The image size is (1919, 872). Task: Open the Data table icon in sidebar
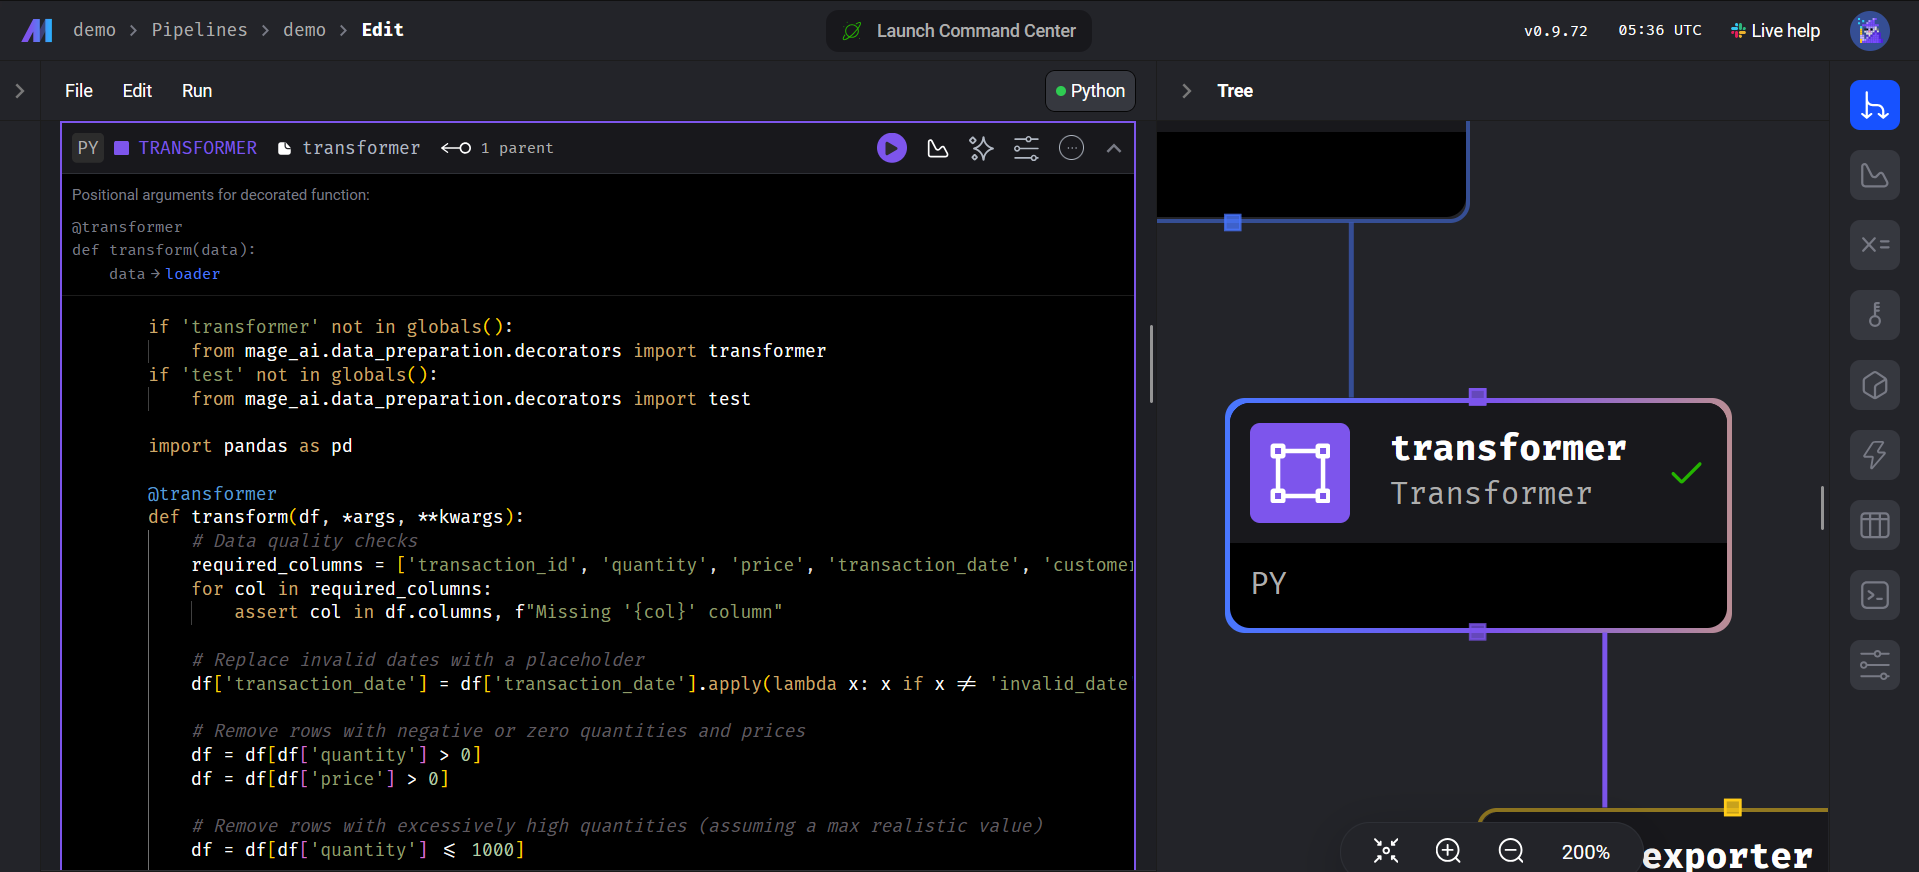click(1874, 525)
